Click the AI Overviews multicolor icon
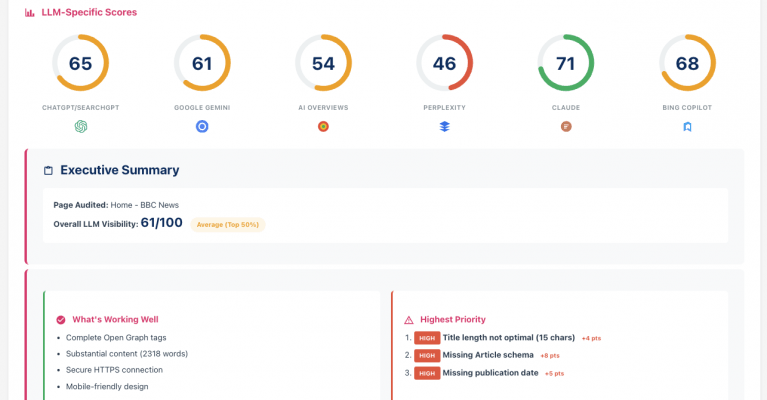 pos(323,127)
